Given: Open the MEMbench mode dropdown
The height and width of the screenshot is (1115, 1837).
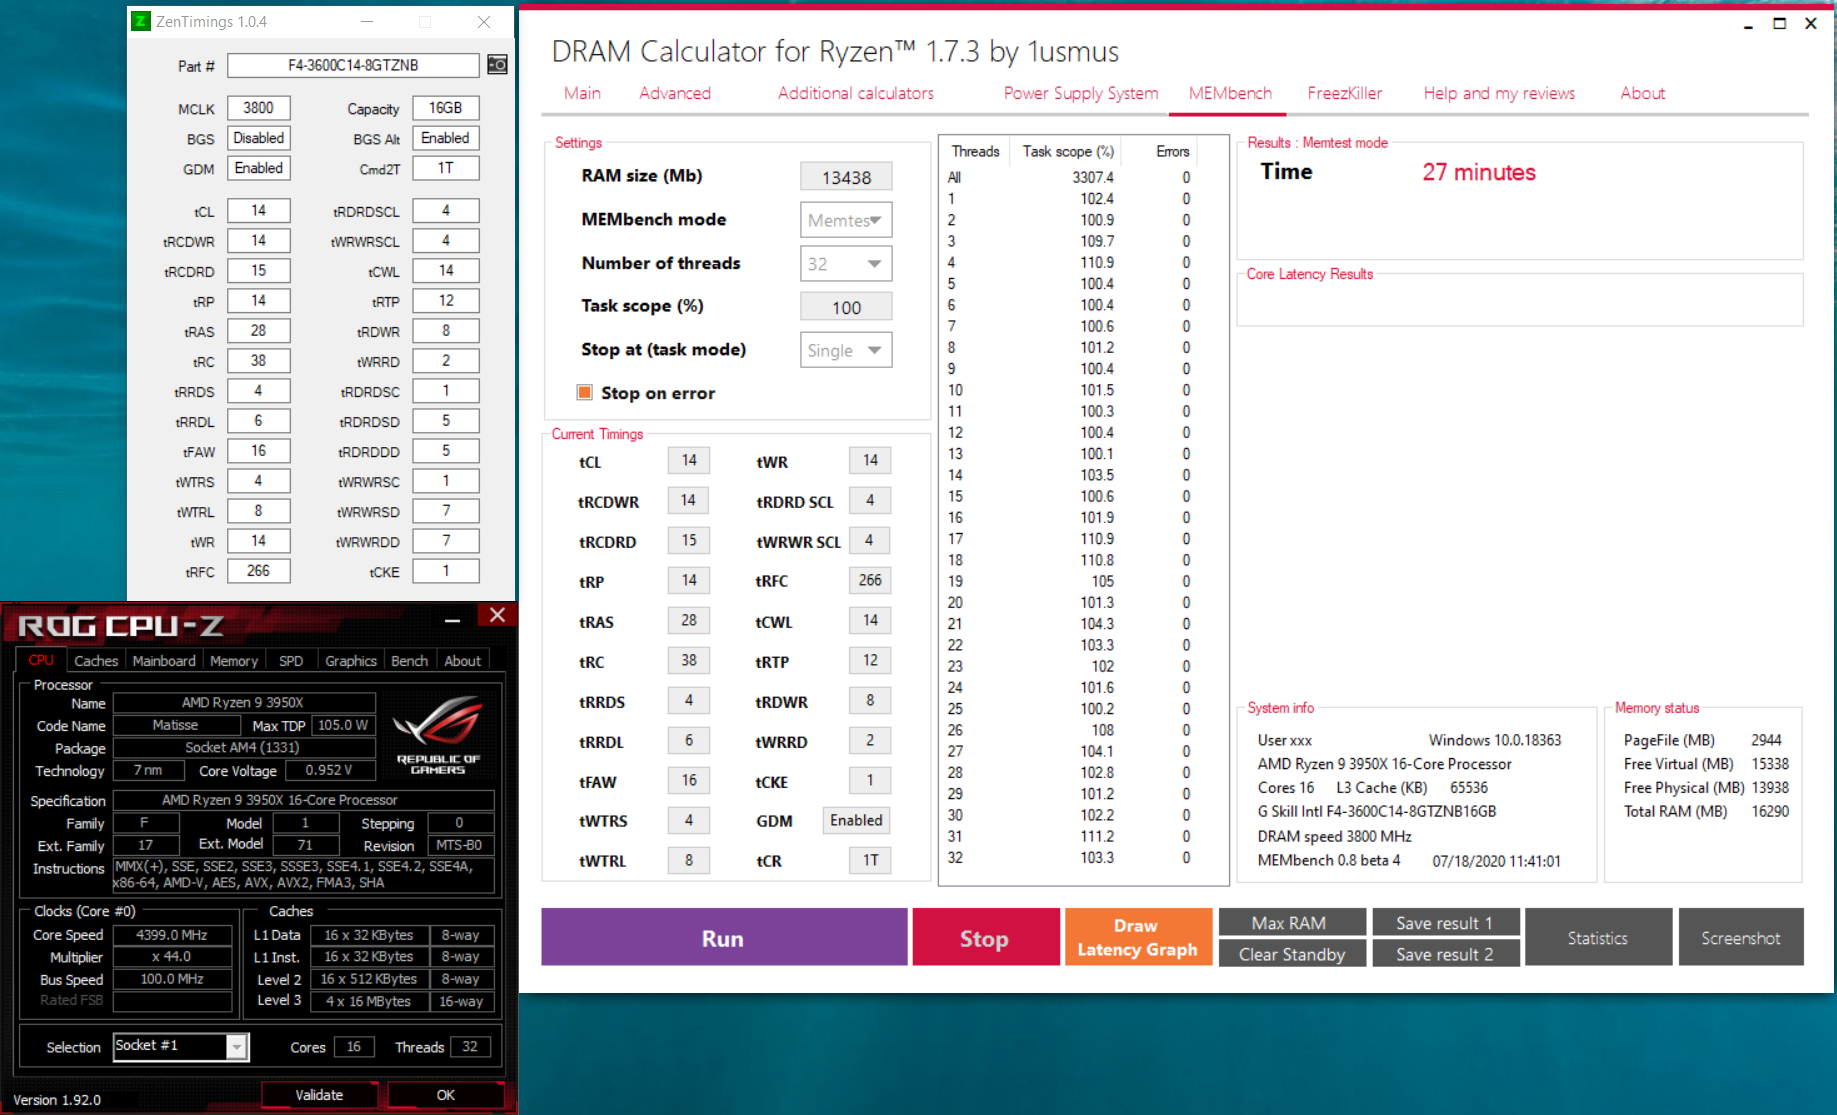Looking at the screenshot, I should [x=846, y=220].
